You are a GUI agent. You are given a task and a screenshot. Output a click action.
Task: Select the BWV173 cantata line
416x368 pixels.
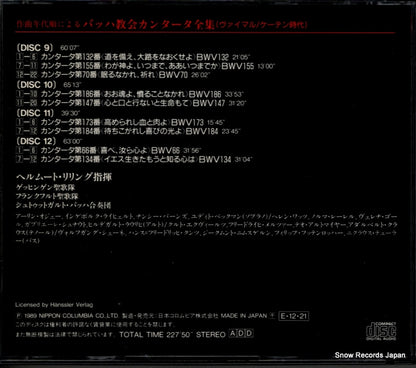tap(121, 122)
